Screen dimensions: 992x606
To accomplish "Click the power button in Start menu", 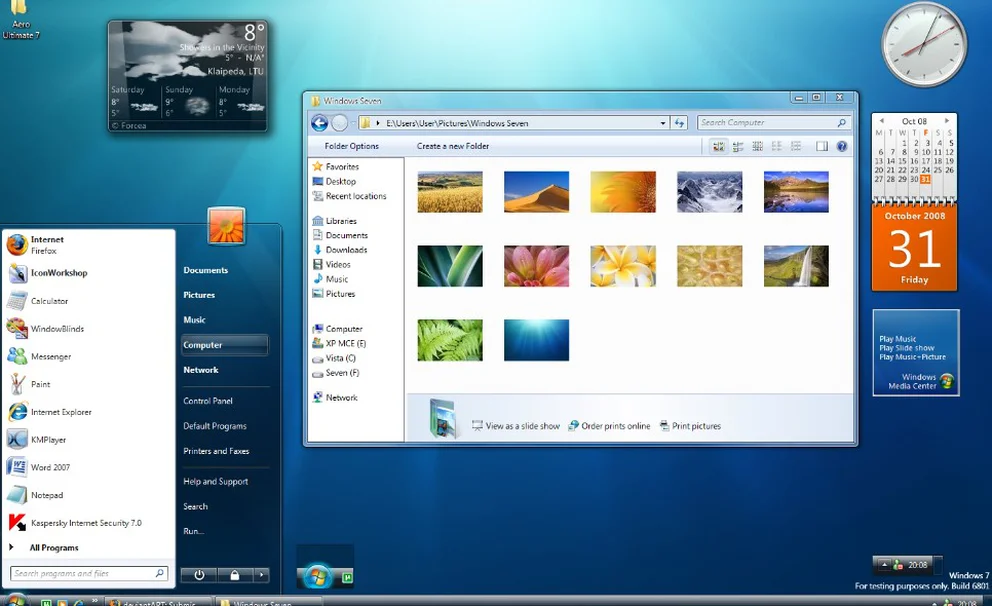I will [x=199, y=575].
